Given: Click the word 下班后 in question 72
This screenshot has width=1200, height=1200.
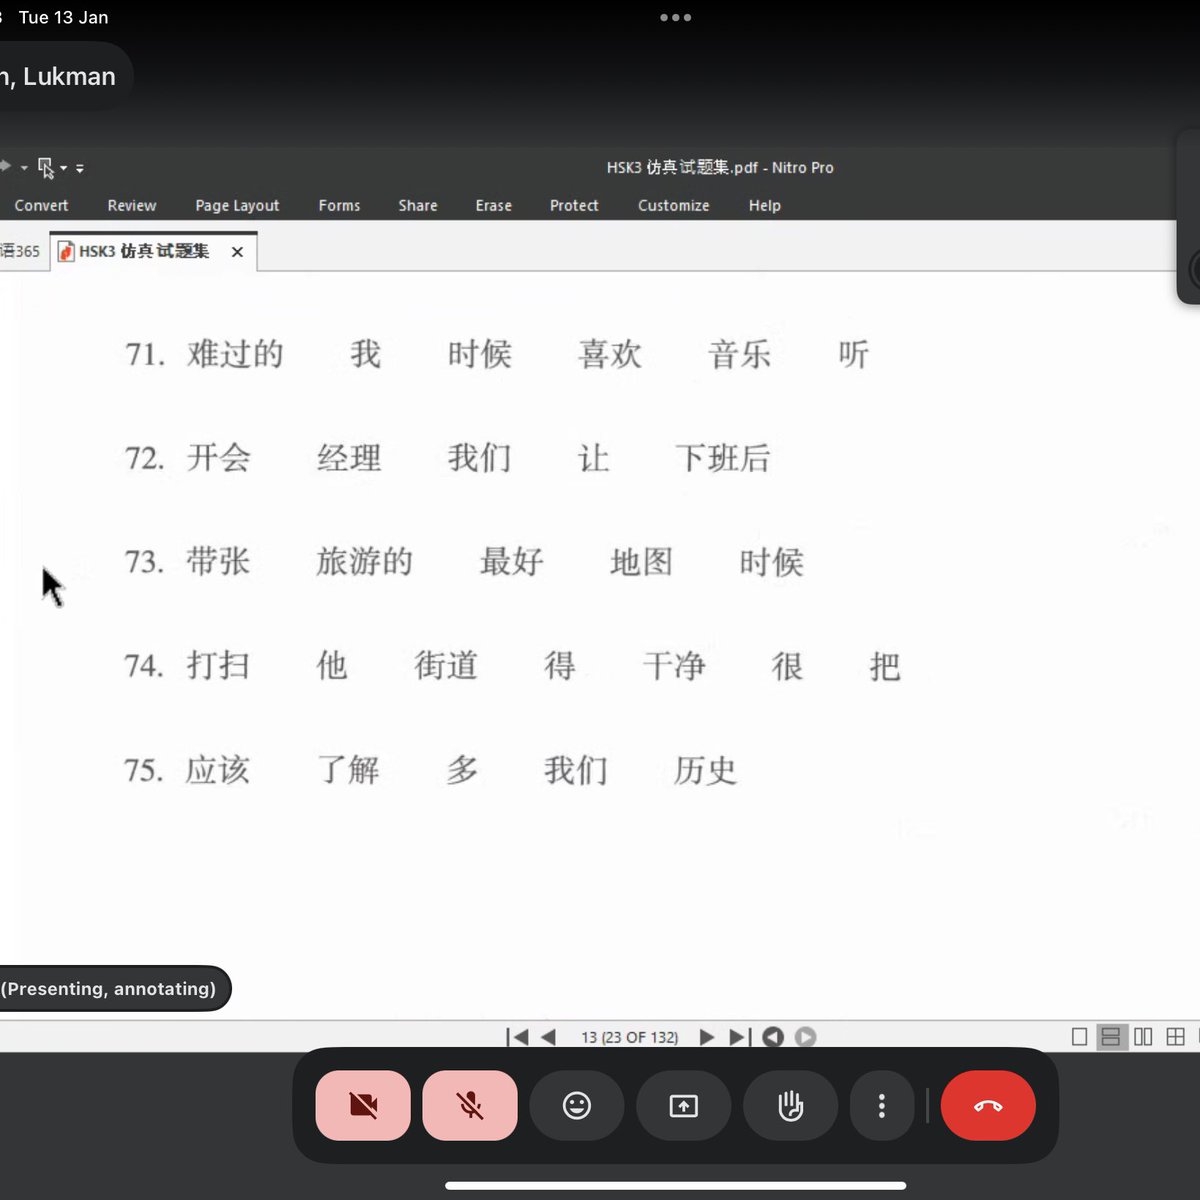Looking at the screenshot, I should point(723,458).
